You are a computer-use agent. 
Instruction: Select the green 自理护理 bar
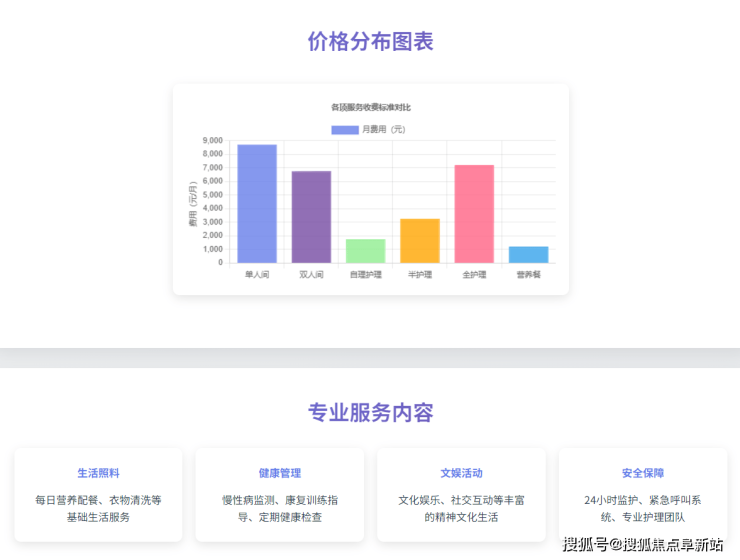[365, 251]
